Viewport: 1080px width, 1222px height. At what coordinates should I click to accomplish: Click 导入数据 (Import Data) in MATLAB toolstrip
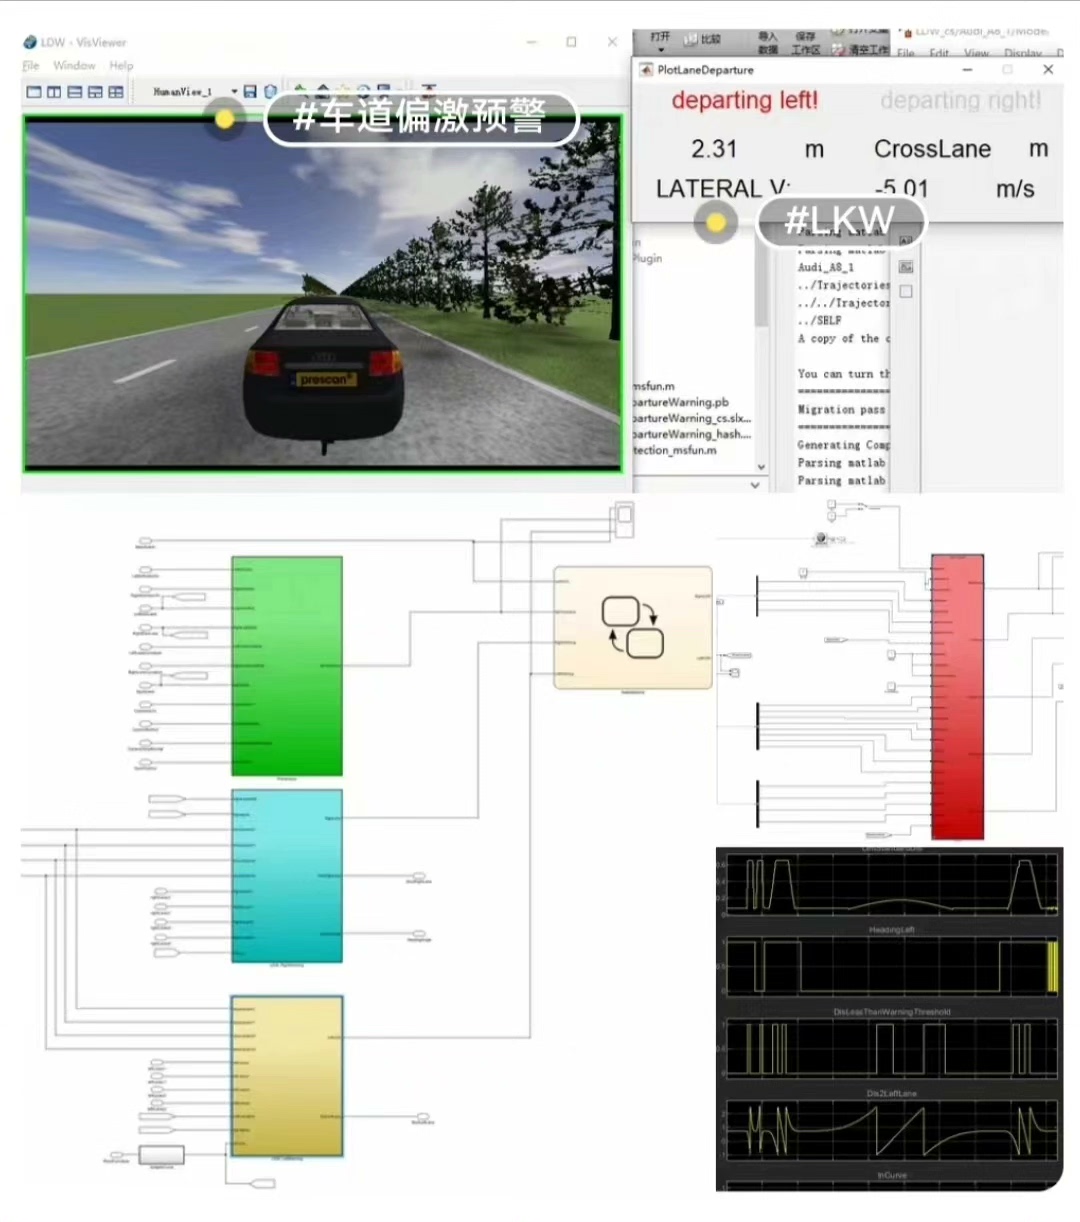click(767, 43)
